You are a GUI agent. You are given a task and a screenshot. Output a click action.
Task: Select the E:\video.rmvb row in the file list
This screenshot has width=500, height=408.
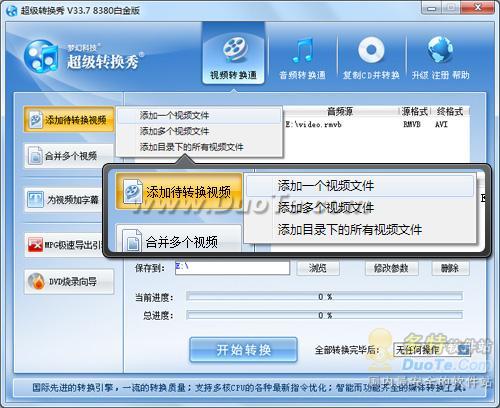[377, 125]
